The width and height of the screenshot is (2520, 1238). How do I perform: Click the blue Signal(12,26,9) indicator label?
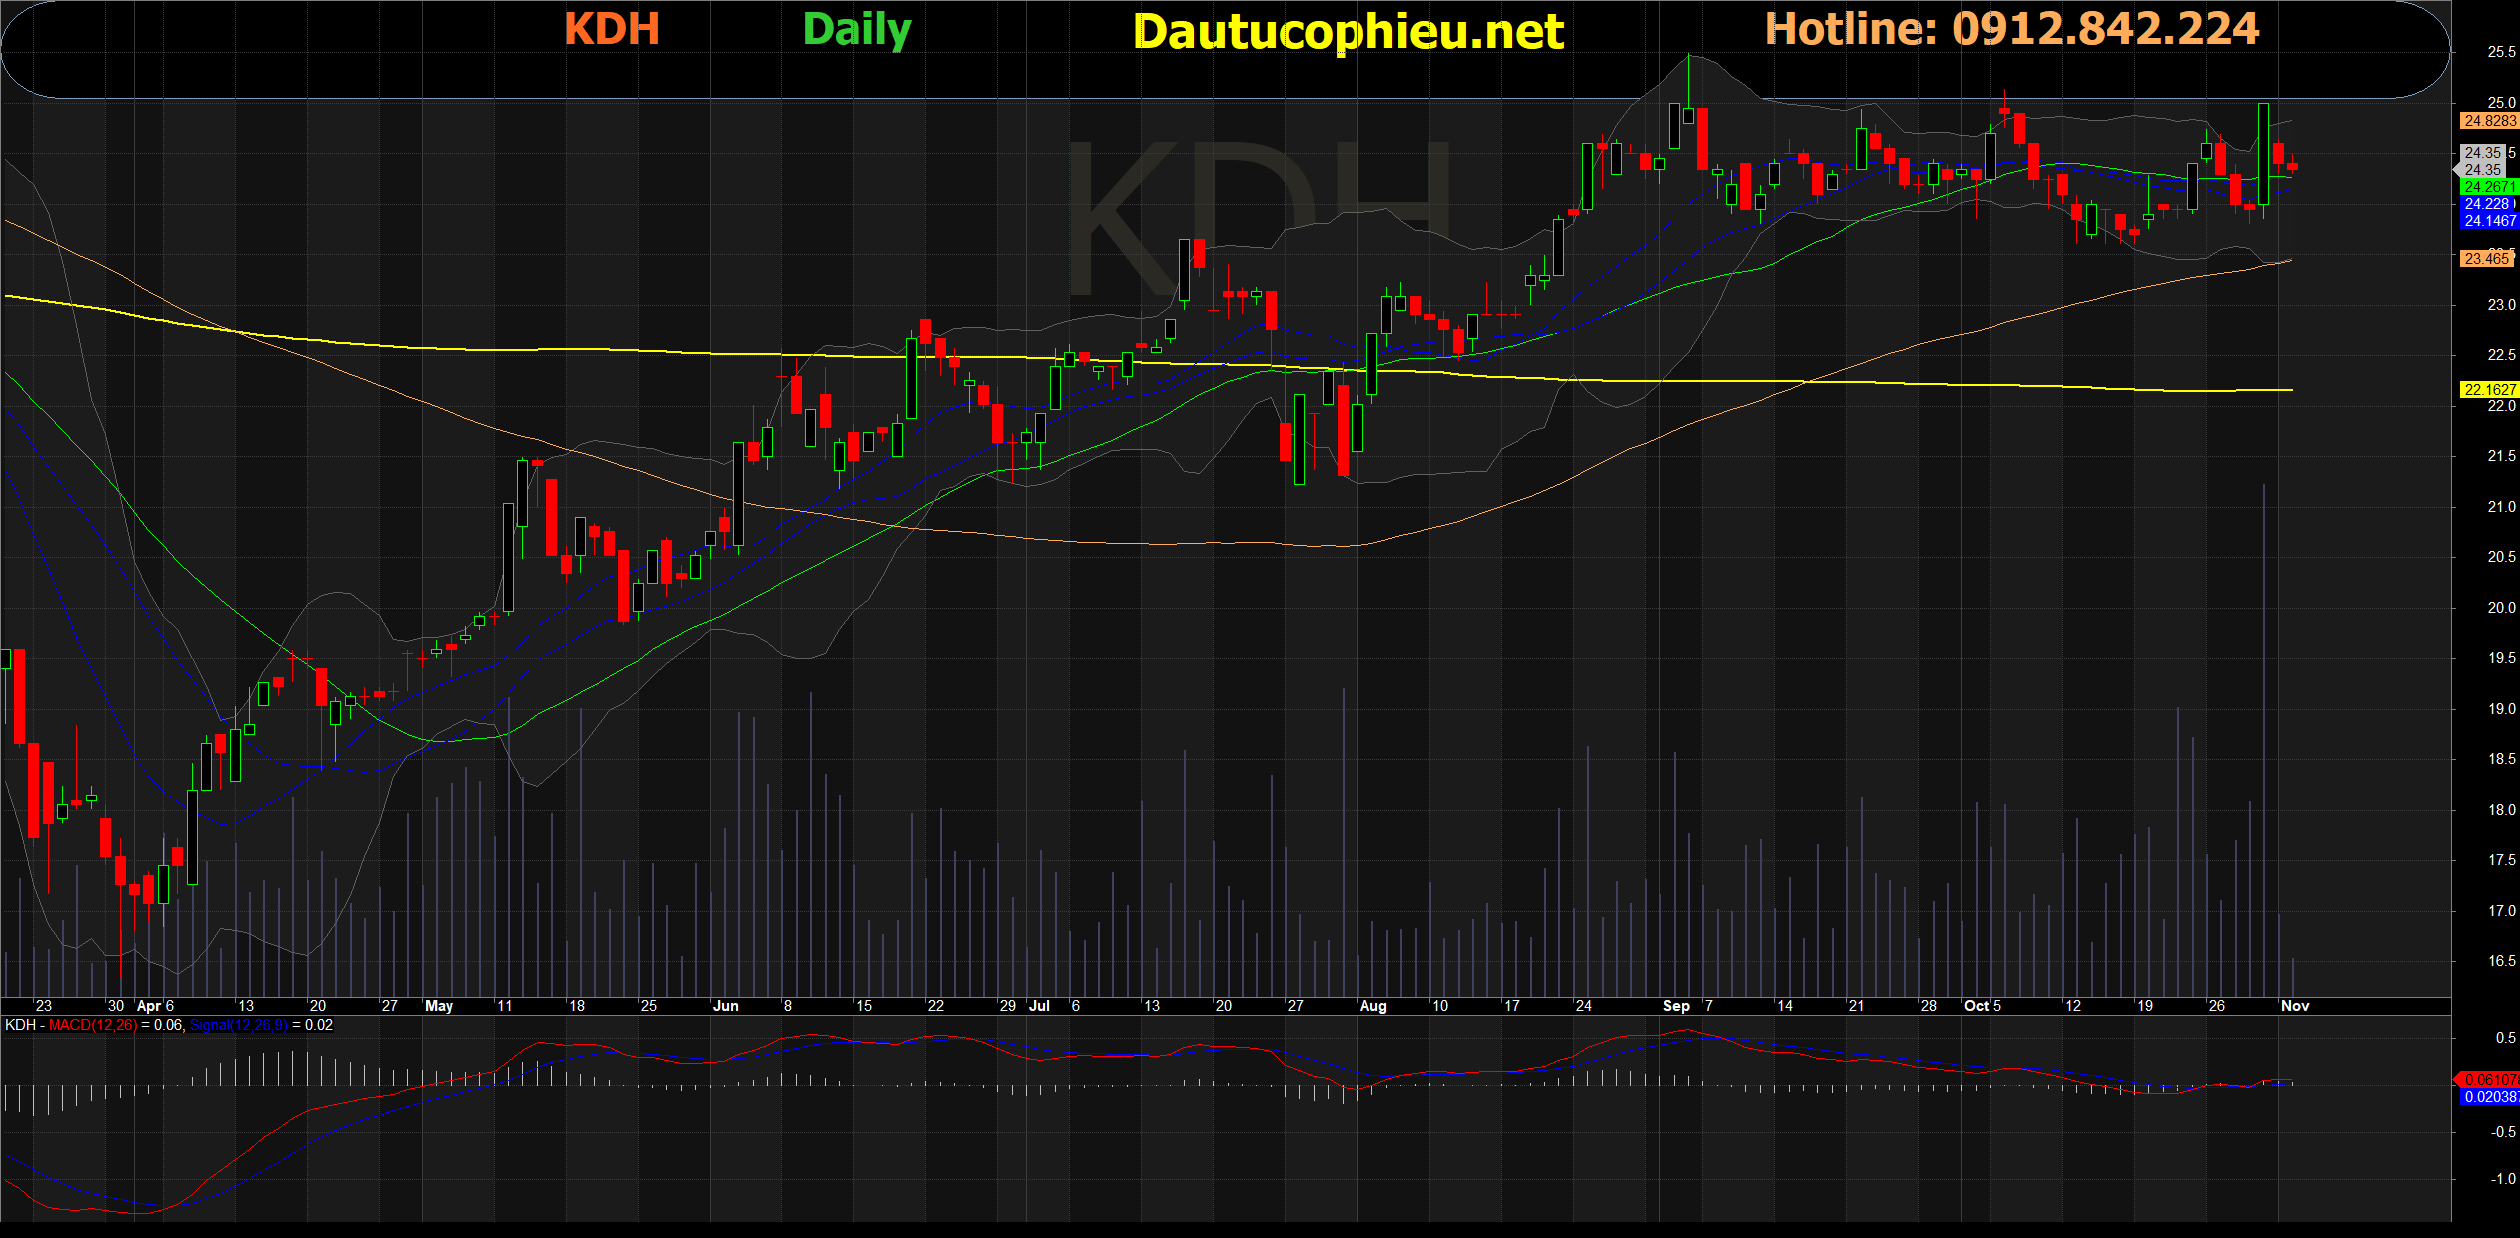[238, 1025]
